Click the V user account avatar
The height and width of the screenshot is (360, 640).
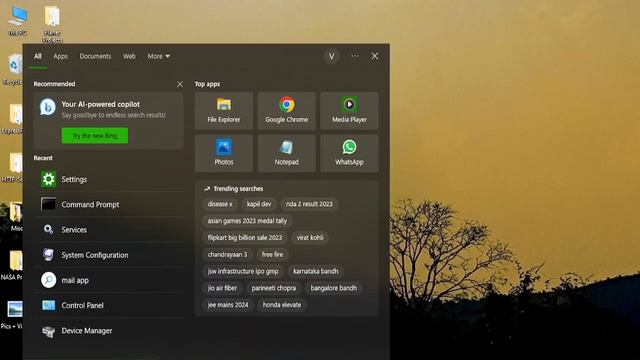pos(331,56)
